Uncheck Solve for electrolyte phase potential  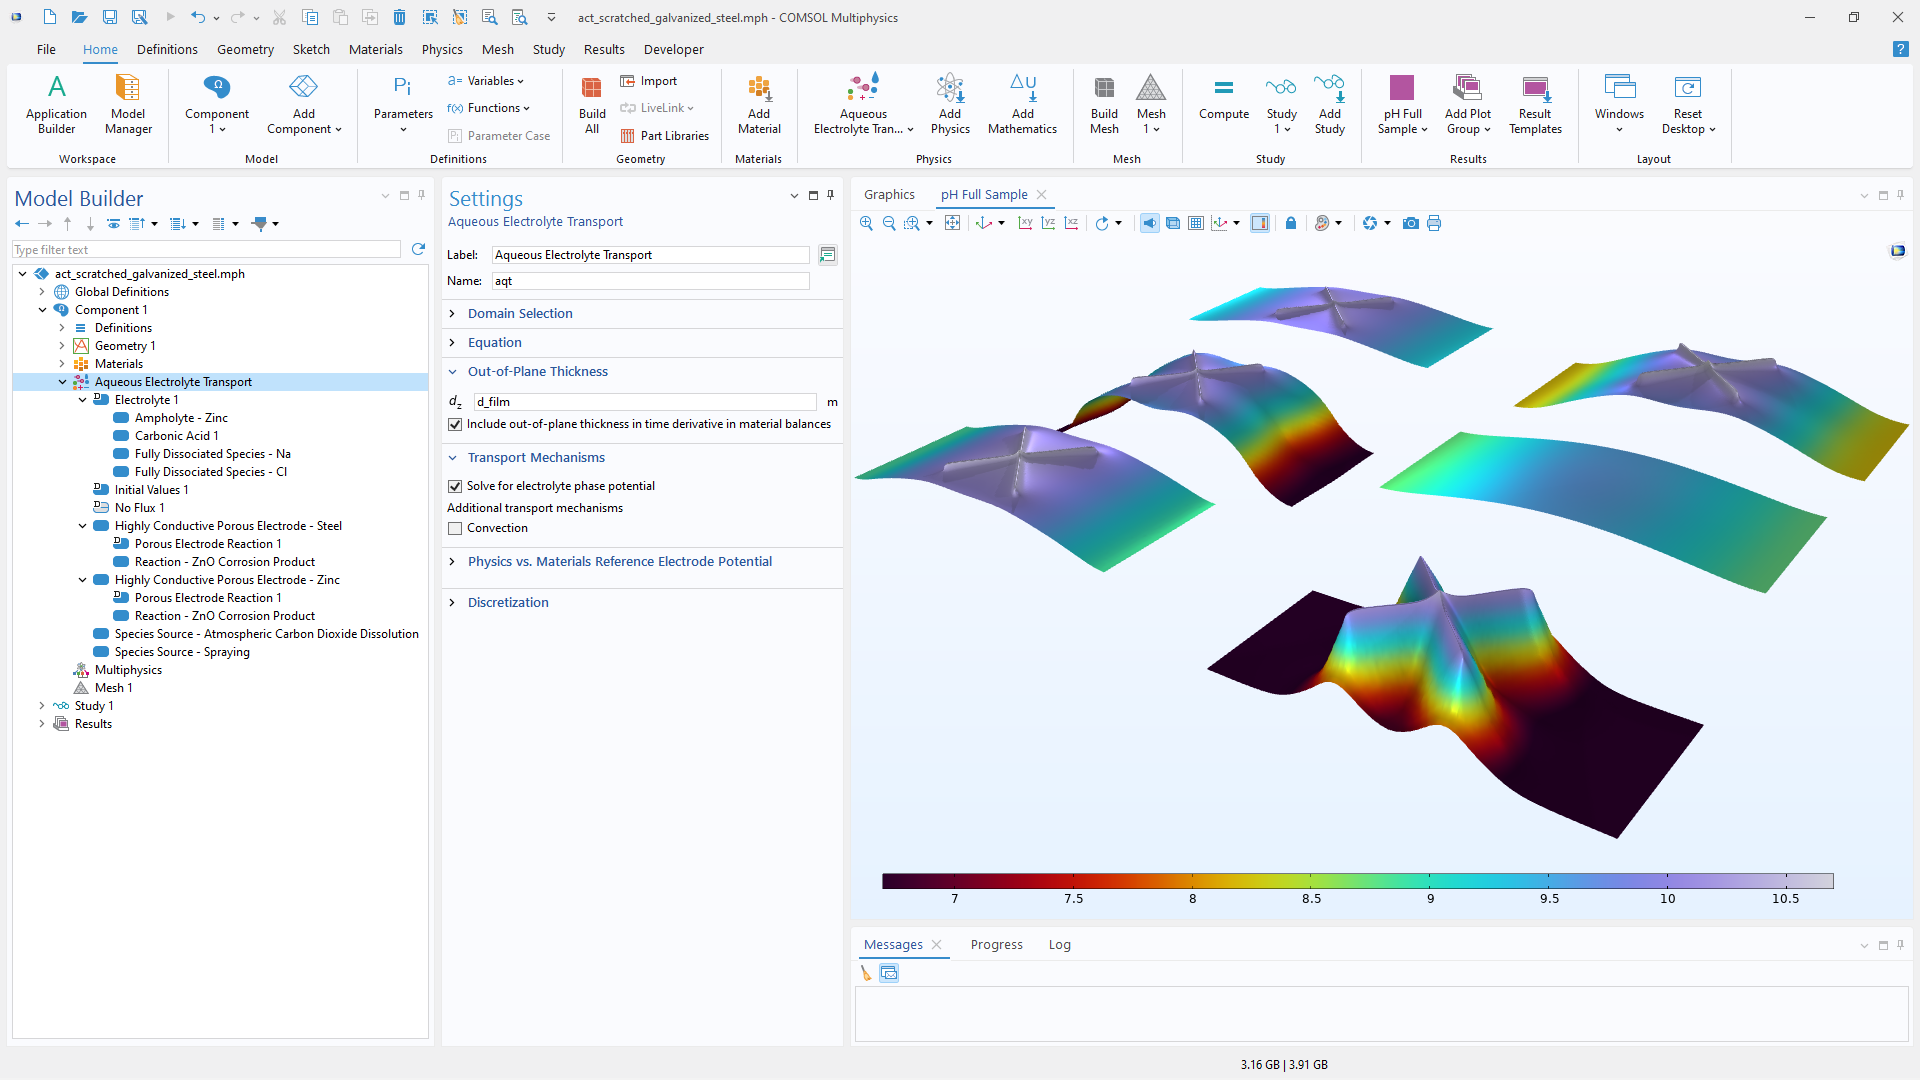pos(456,486)
